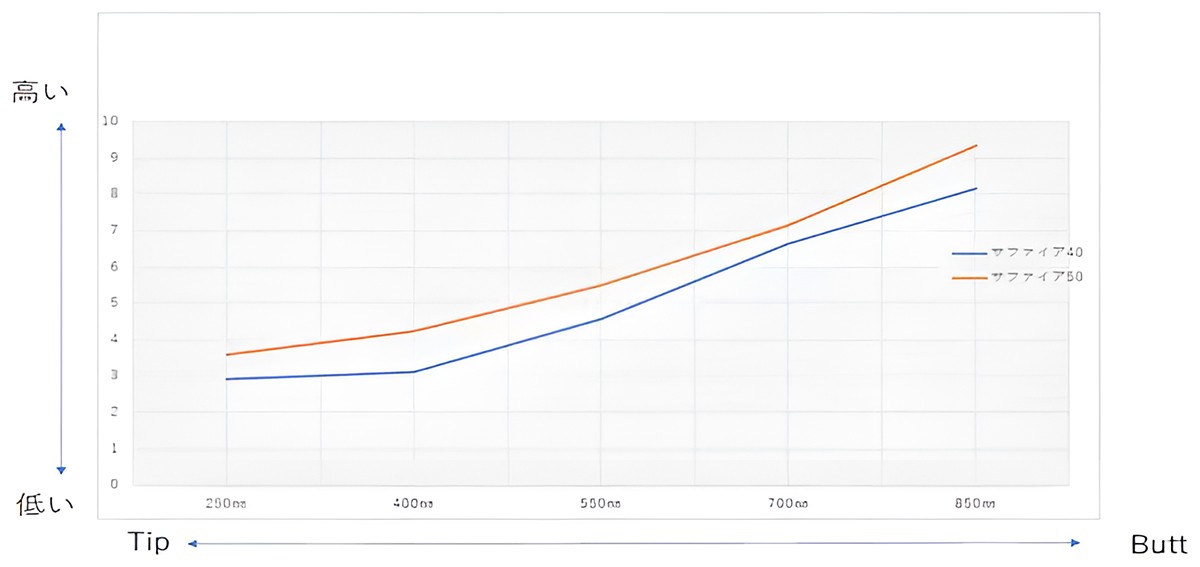Select the 200mm x-axis label
The image size is (1200, 567).
coord(226,504)
